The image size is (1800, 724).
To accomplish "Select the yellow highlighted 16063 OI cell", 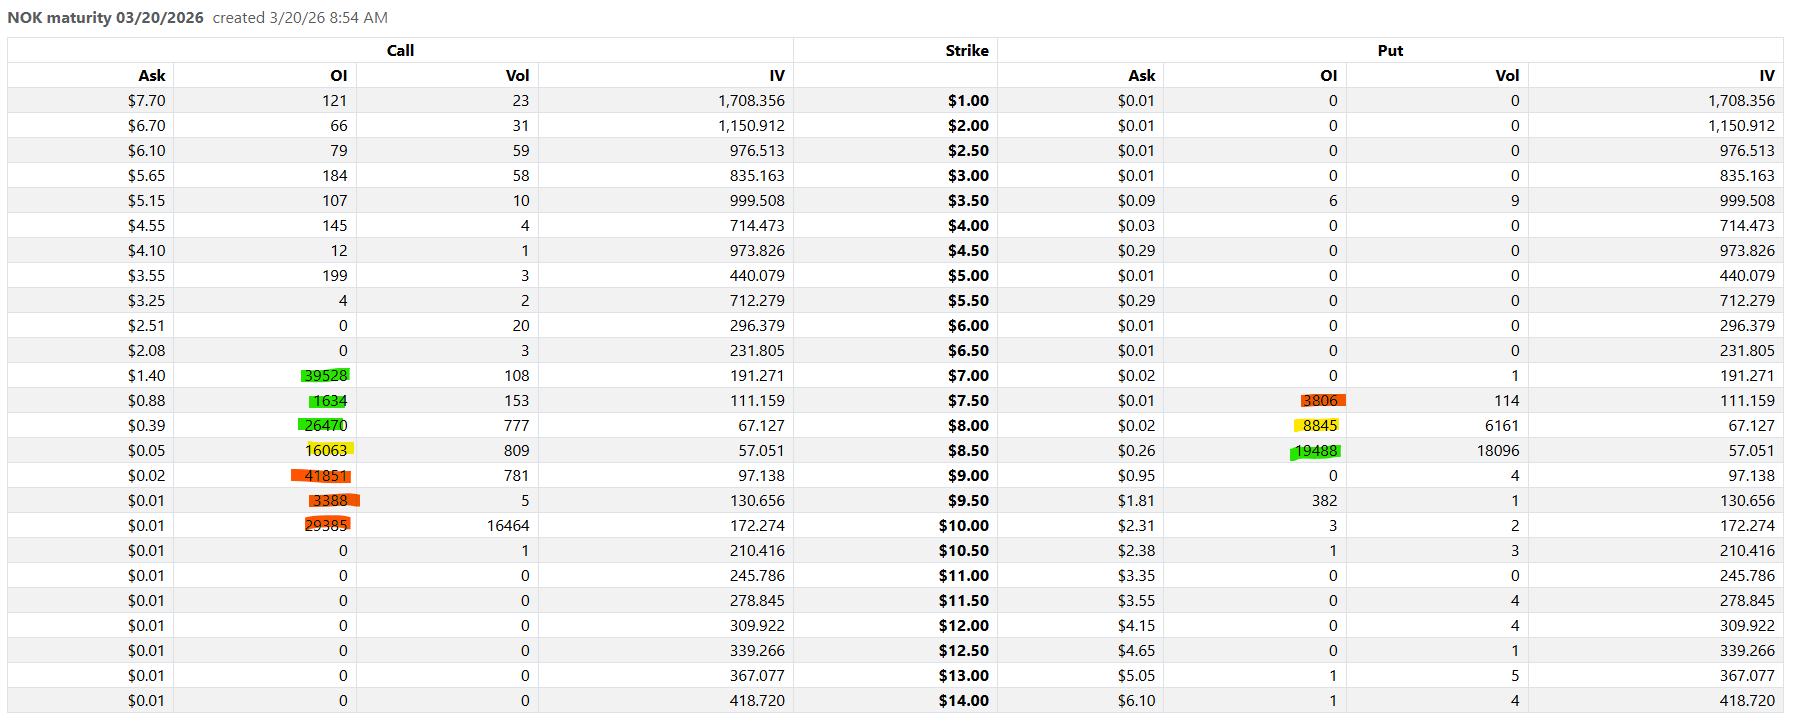I will pyautogui.click(x=326, y=451).
